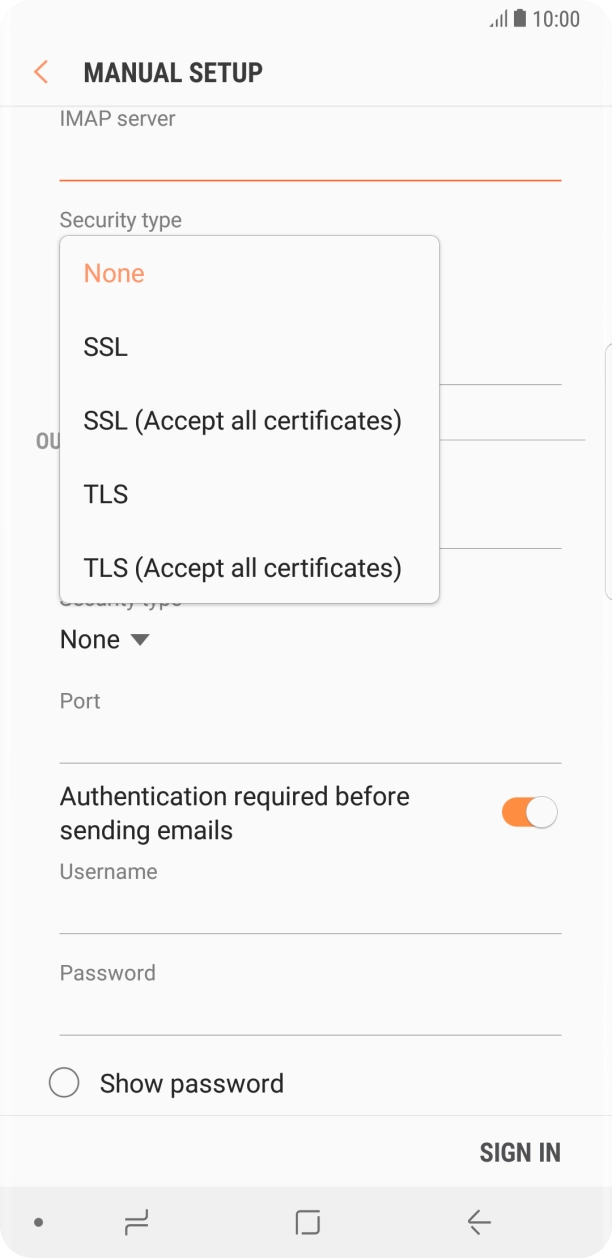Tap the Back navigation key
The image size is (612, 1258).
pos(478,1221)
